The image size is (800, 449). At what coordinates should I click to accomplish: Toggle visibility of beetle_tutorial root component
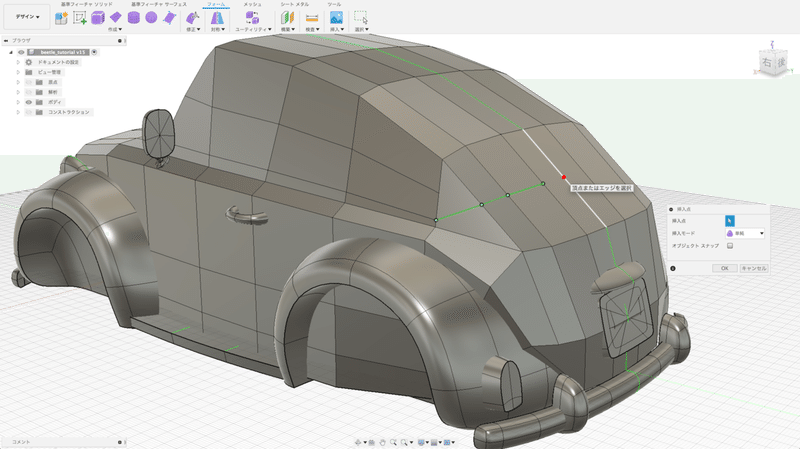coord(20,51)
